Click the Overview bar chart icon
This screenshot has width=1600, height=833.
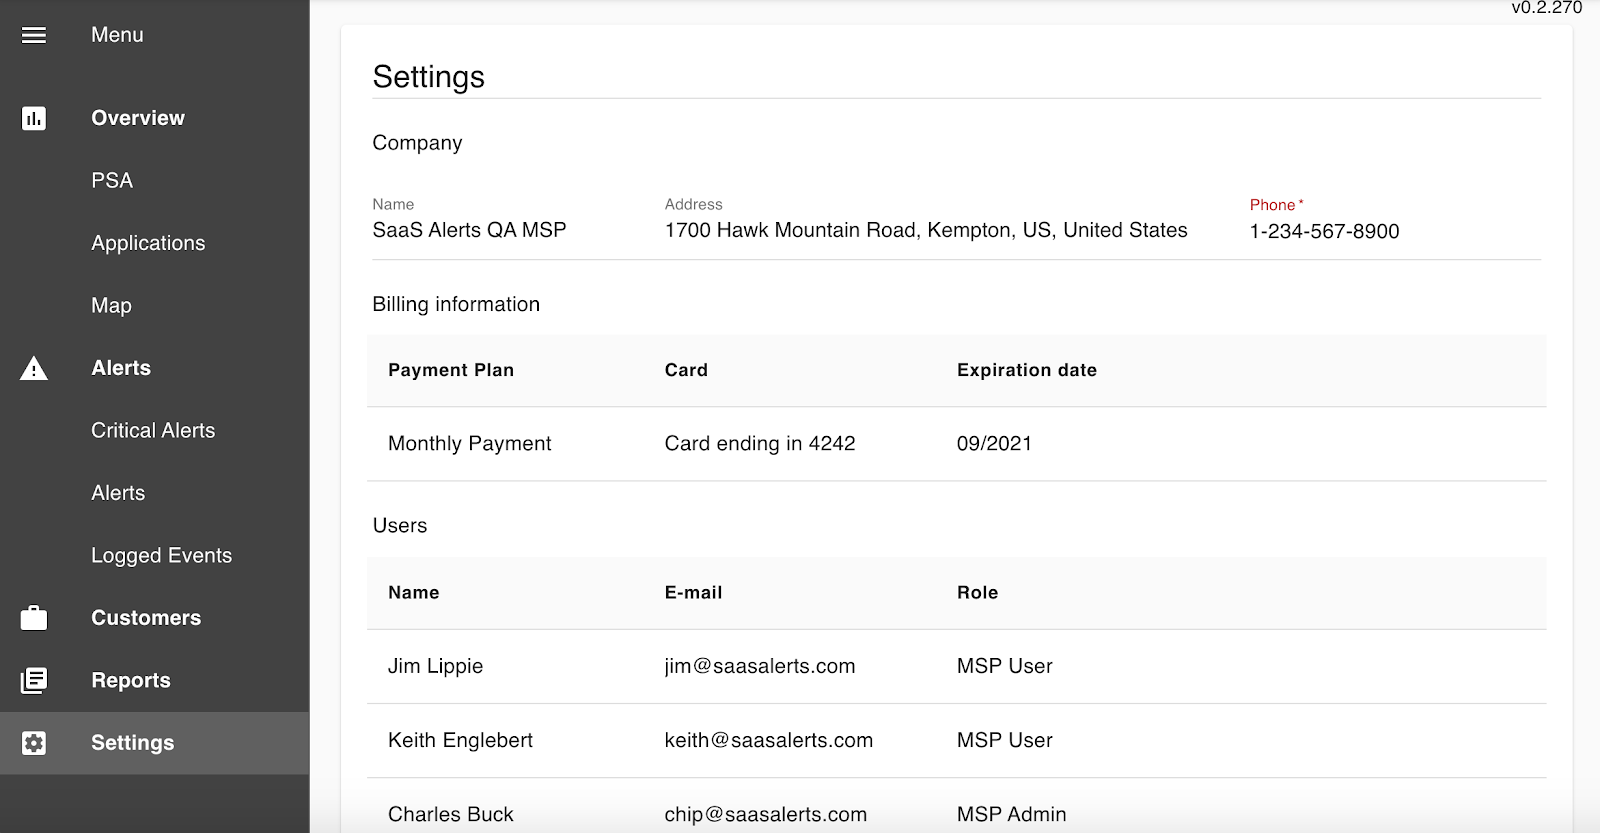coord(34,118)
